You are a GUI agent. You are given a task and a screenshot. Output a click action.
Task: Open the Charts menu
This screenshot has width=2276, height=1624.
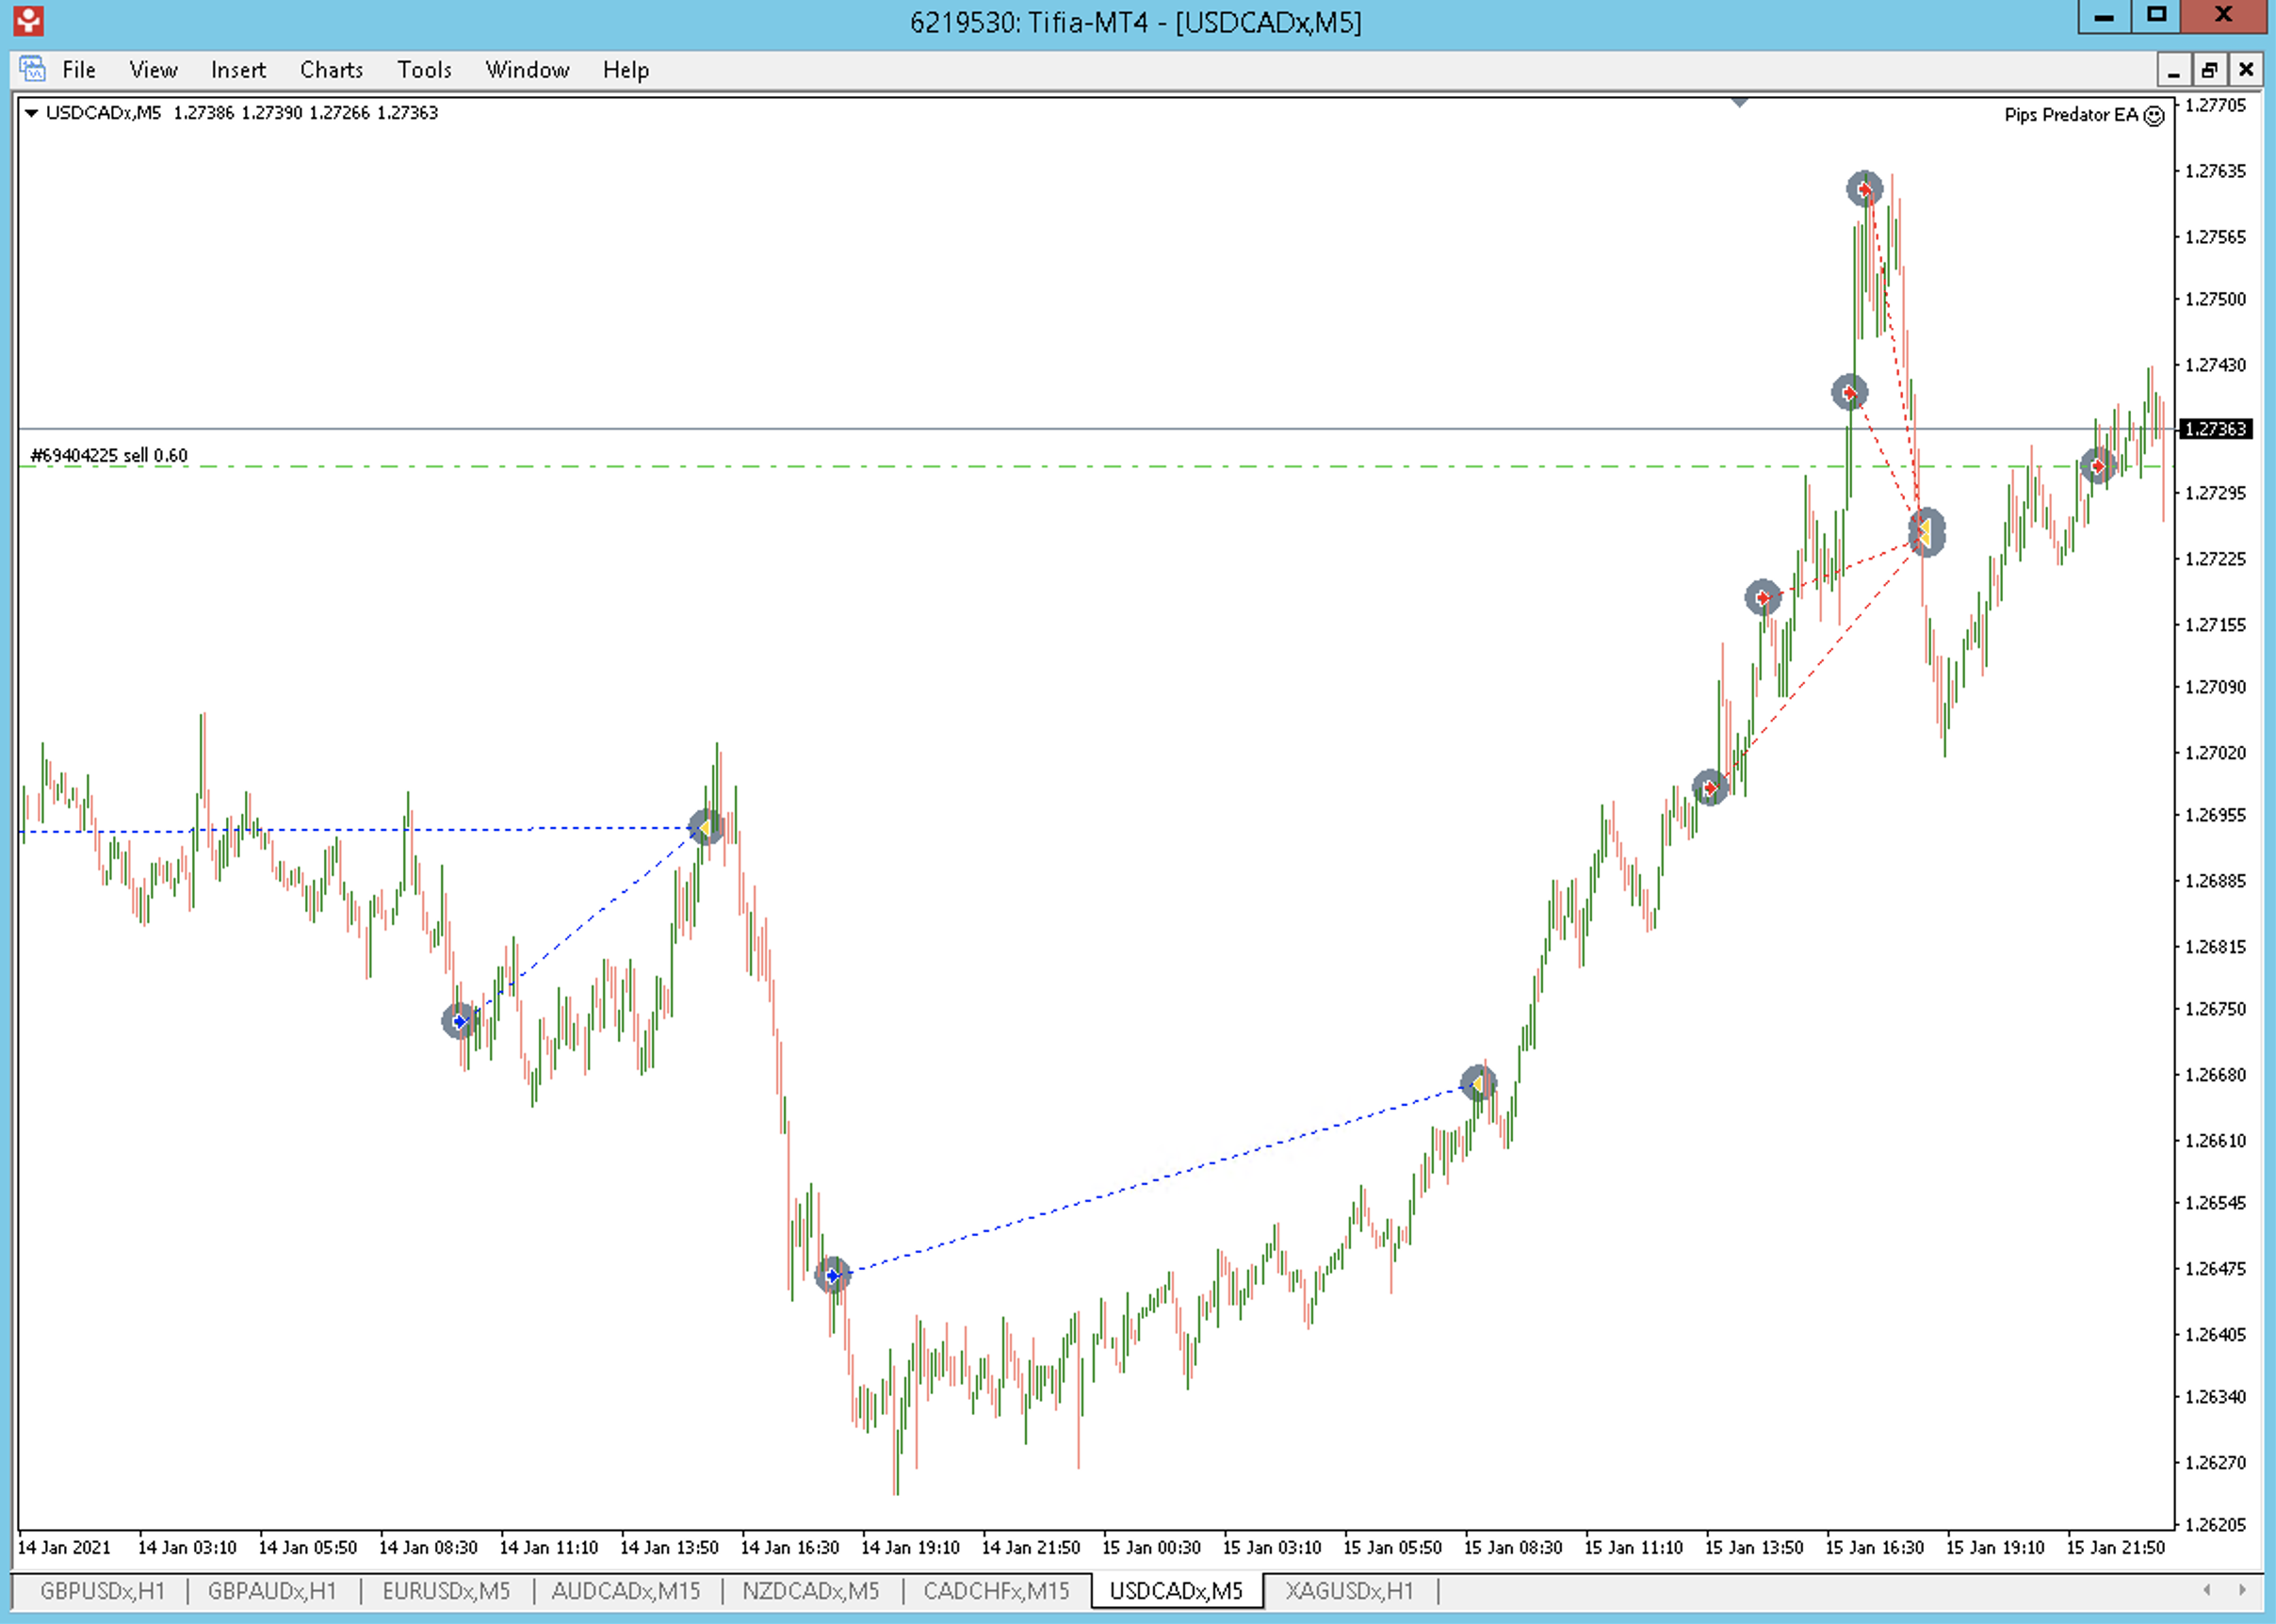coord(331,70)
